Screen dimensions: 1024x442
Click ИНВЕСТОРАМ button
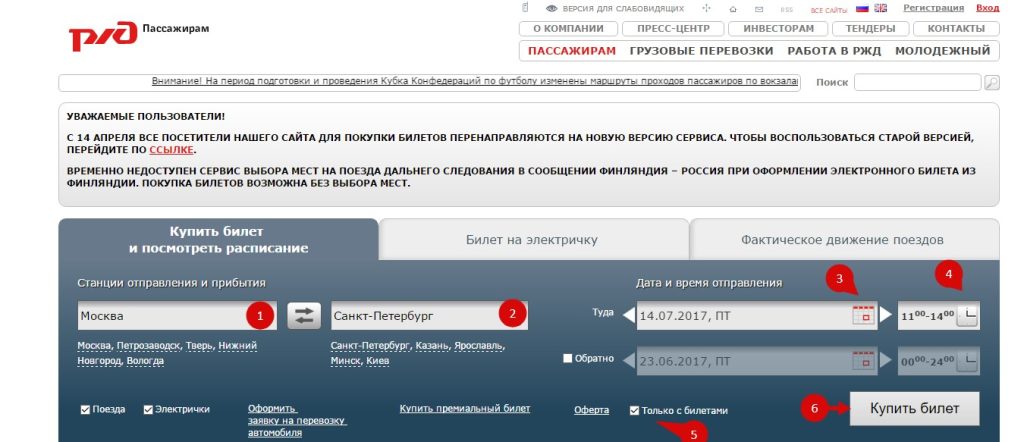778,29
